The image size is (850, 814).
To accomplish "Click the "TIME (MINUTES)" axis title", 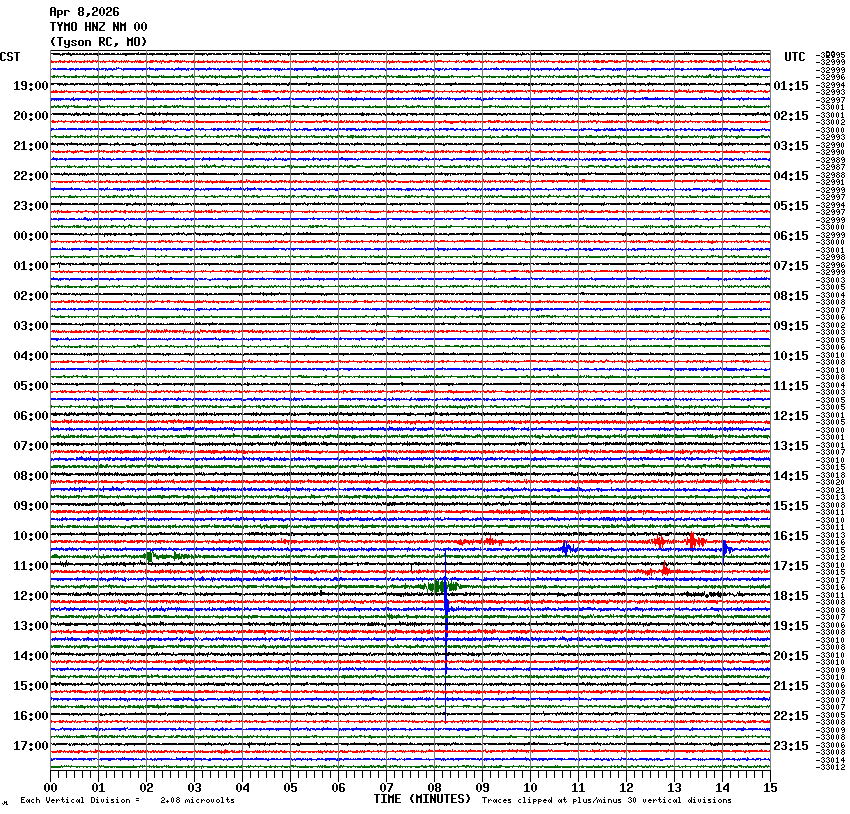I will click(422, 799).
